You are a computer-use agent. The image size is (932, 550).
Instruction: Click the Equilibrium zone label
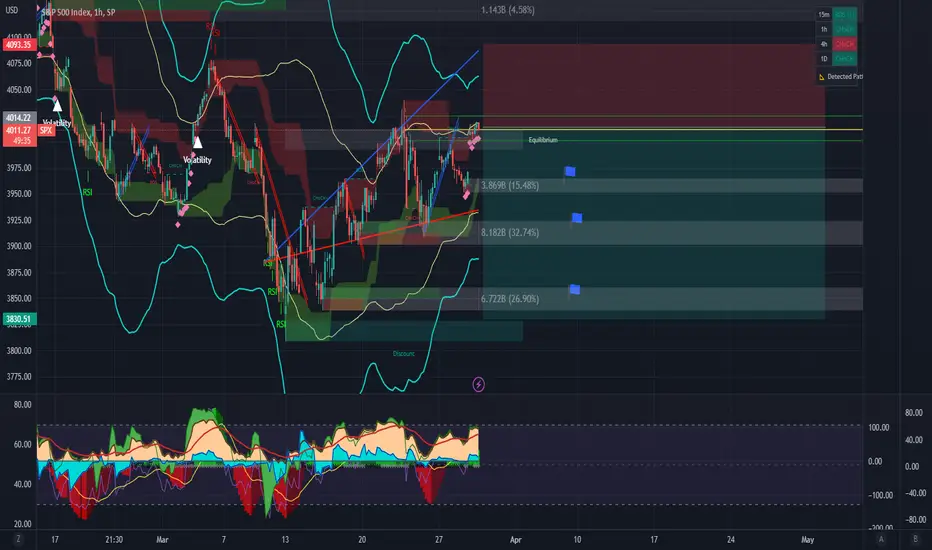[543, 140]
